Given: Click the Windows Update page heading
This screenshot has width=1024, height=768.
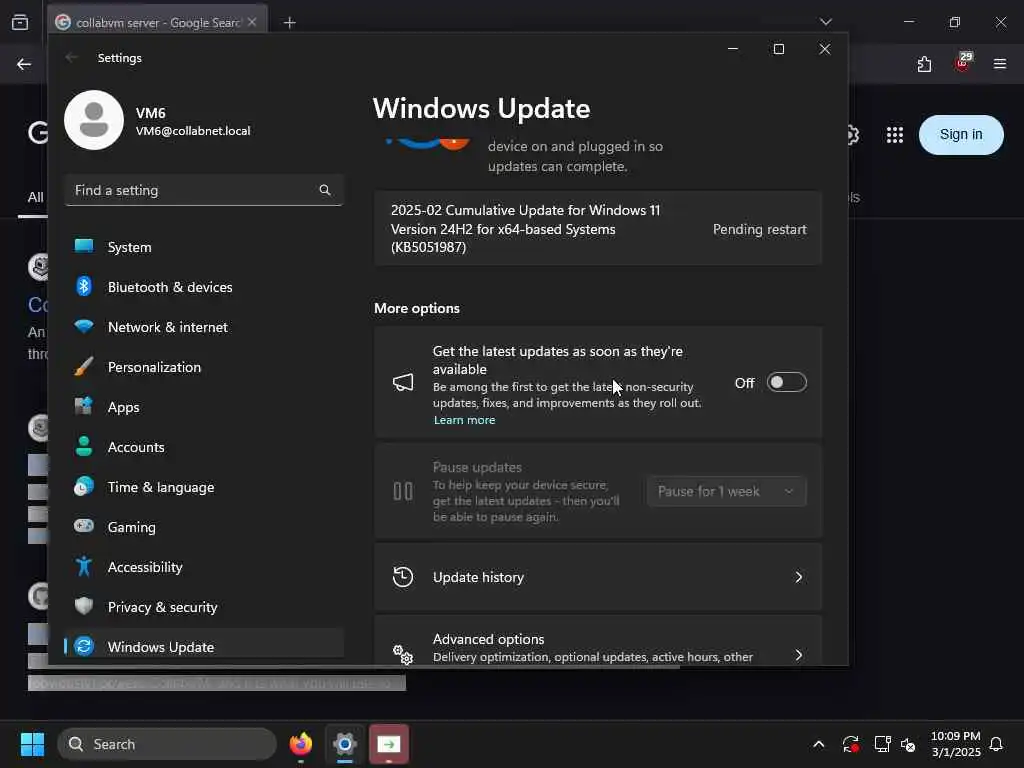Looking at the screenshot, I should tap(481, 108).
